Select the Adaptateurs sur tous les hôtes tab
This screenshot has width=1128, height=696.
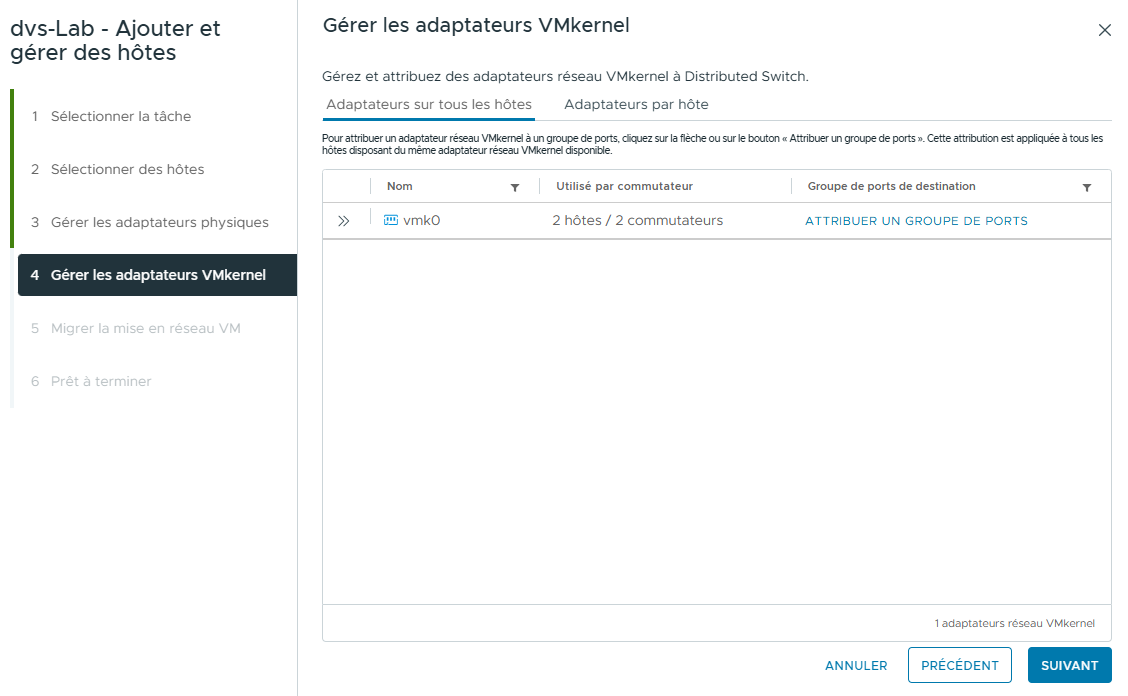point(428,104)
